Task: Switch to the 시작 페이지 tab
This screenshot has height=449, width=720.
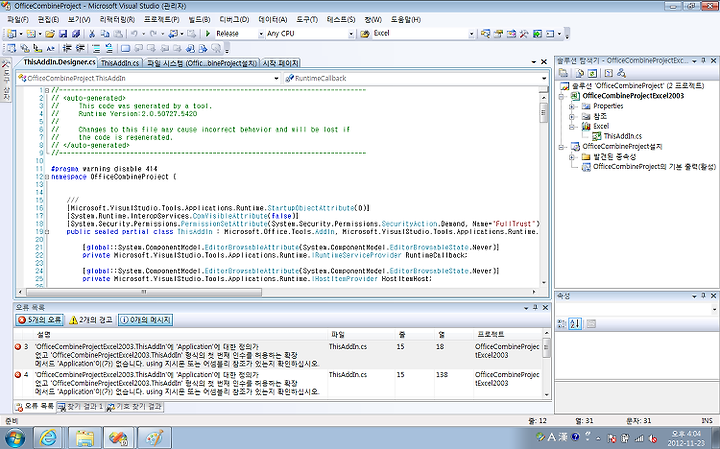Action: click(x=280, y=63)
